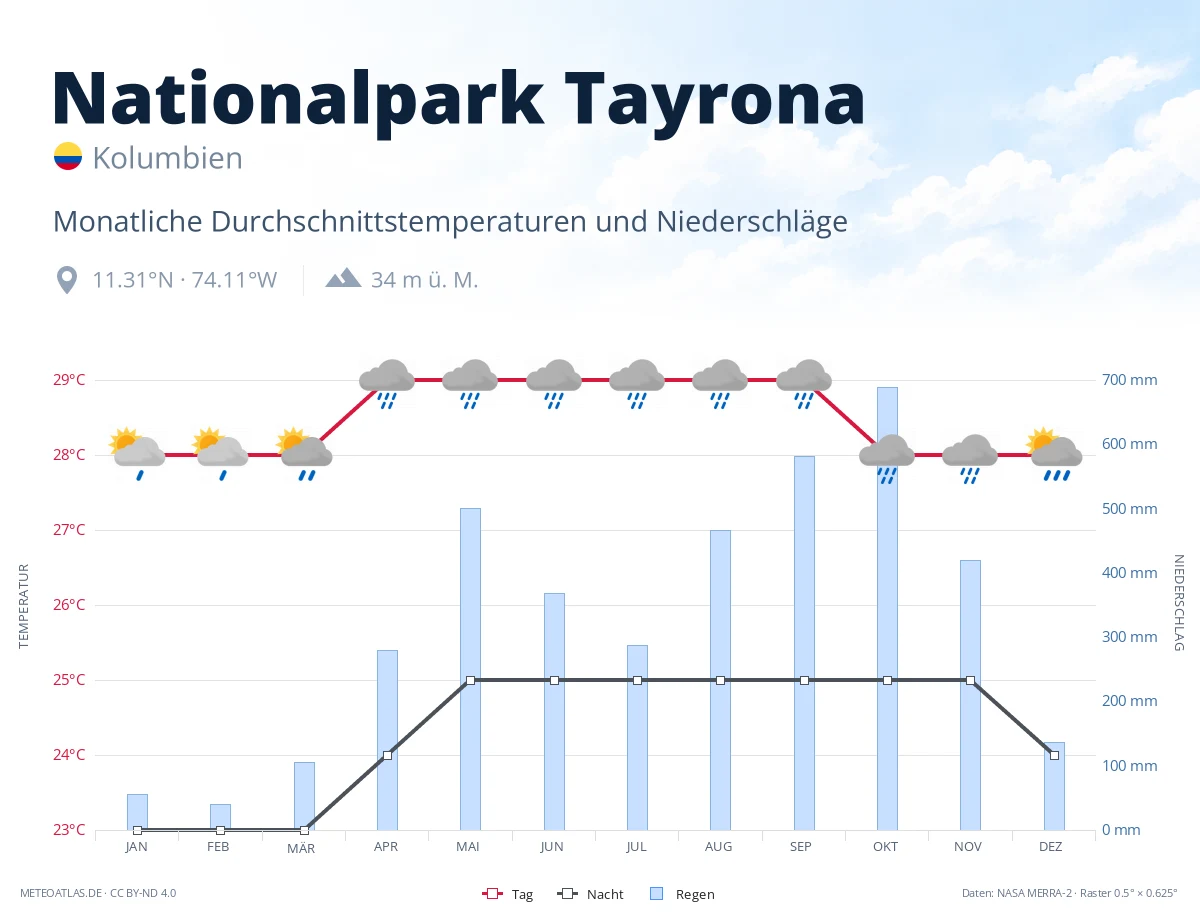Click the January precipitation bar
The height and width of the screenshot is (920, 1200).
click(137, 812)
